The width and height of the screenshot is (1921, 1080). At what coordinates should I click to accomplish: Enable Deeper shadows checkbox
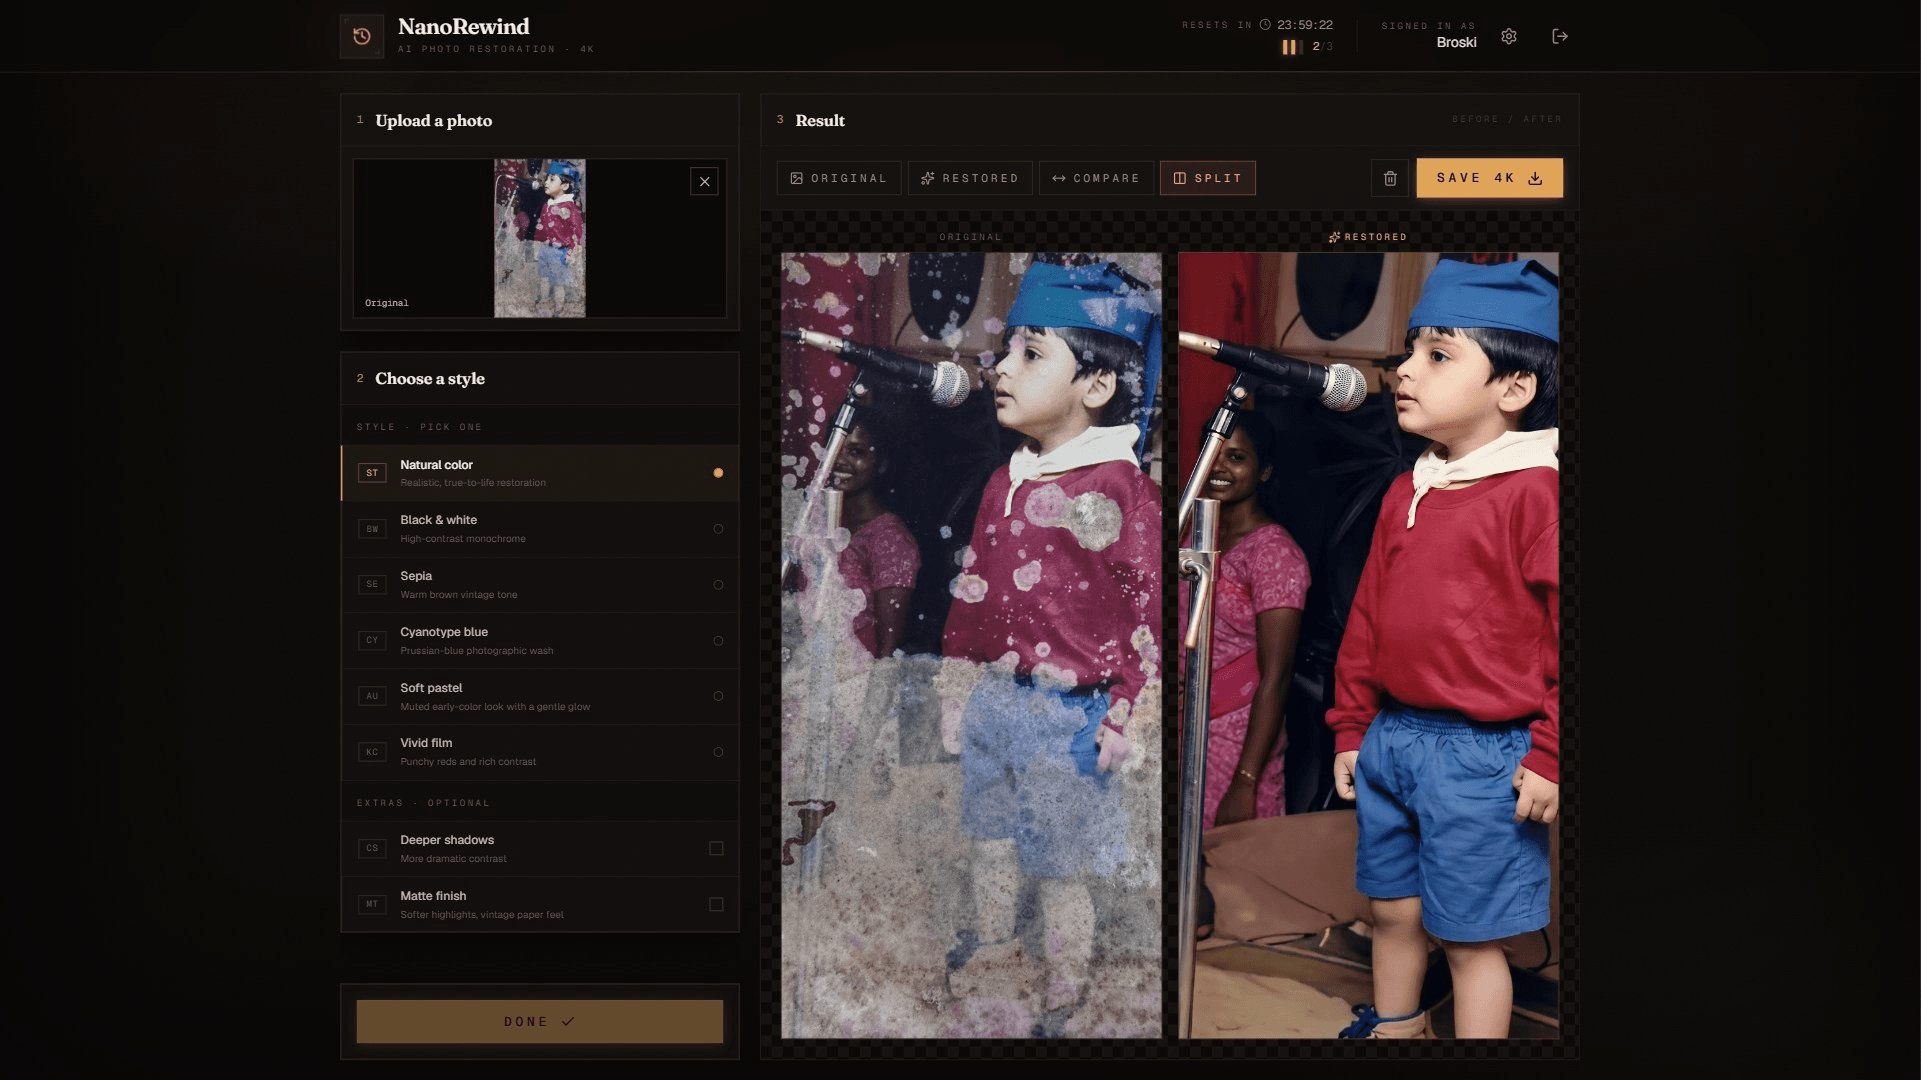click(x=716, y=848)
